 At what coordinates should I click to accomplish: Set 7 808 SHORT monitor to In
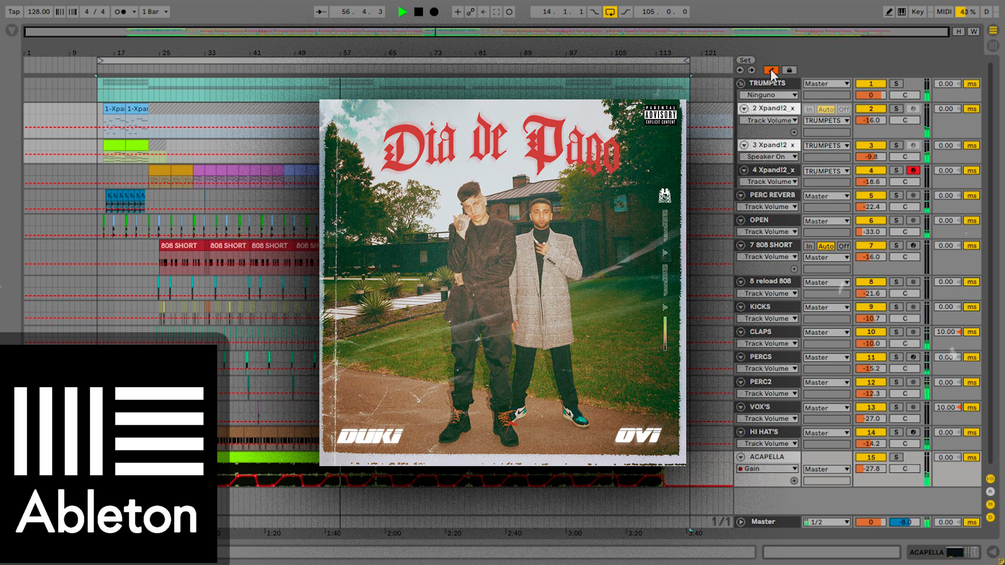point(809,246)
